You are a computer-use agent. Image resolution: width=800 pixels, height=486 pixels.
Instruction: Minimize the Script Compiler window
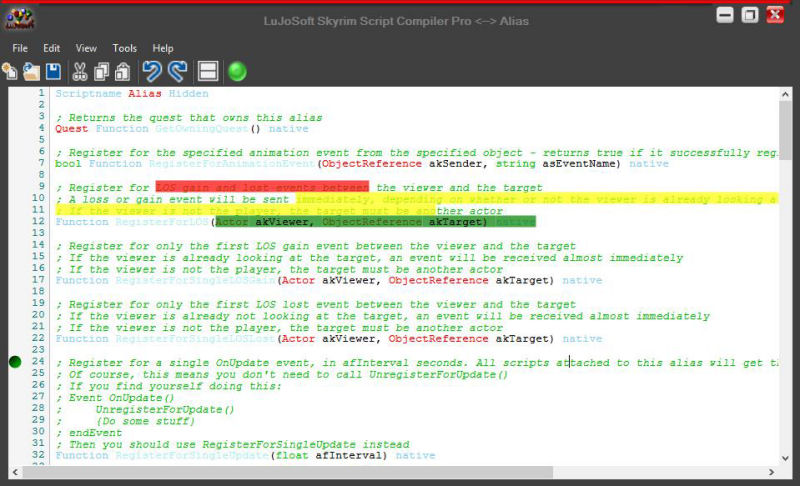click(725, 15)
